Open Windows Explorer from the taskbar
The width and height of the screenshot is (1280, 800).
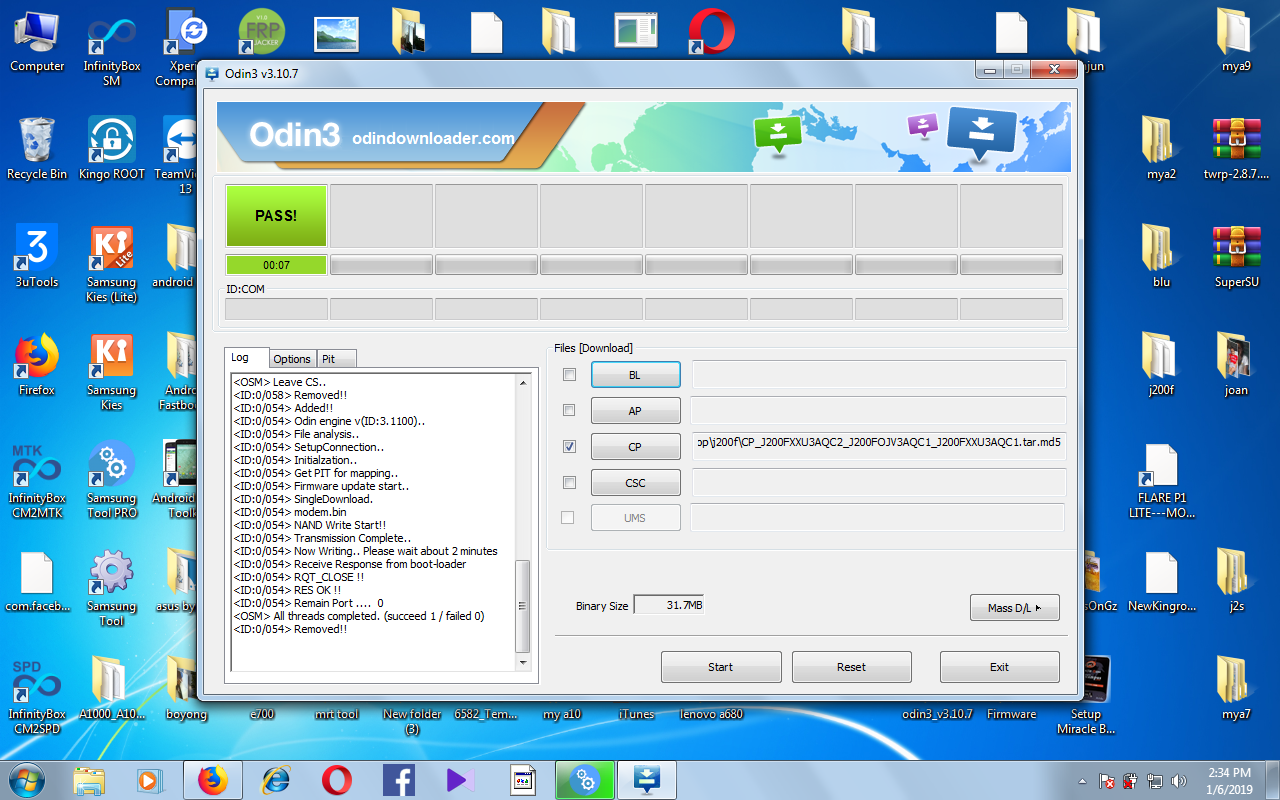click(x=89, y=780)
